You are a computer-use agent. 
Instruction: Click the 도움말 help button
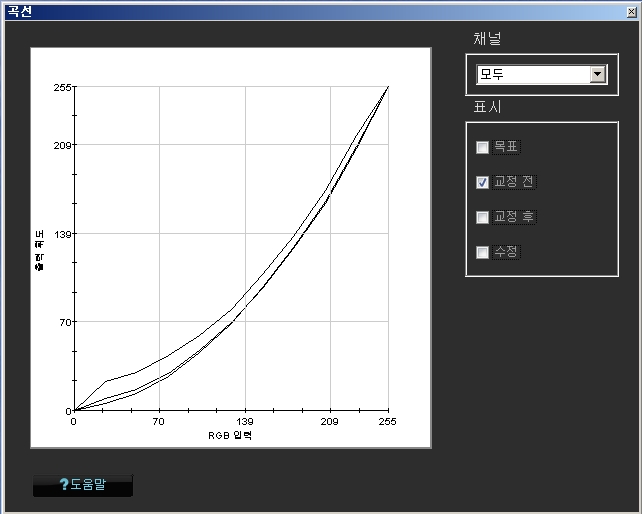click(83, 486)
